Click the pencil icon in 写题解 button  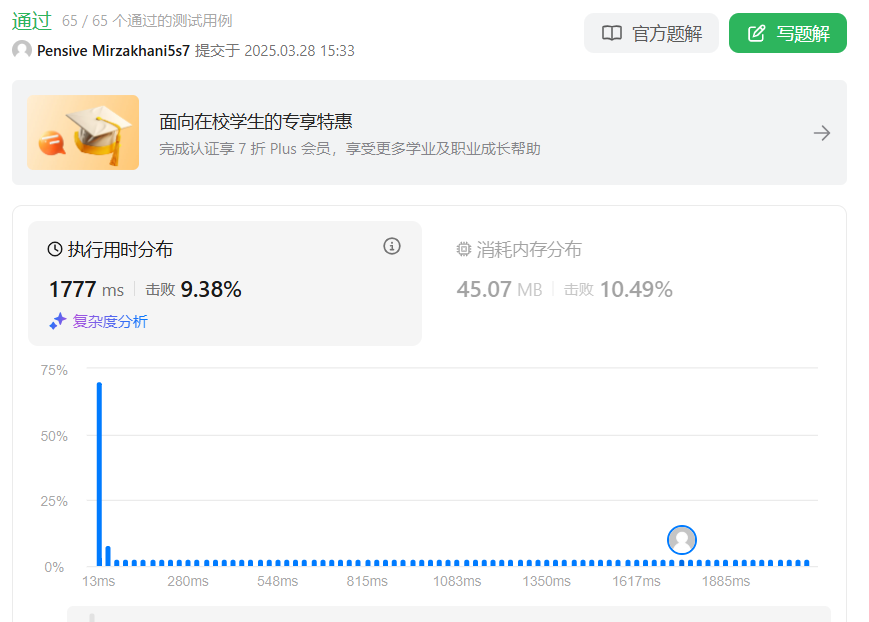point(756,33)
